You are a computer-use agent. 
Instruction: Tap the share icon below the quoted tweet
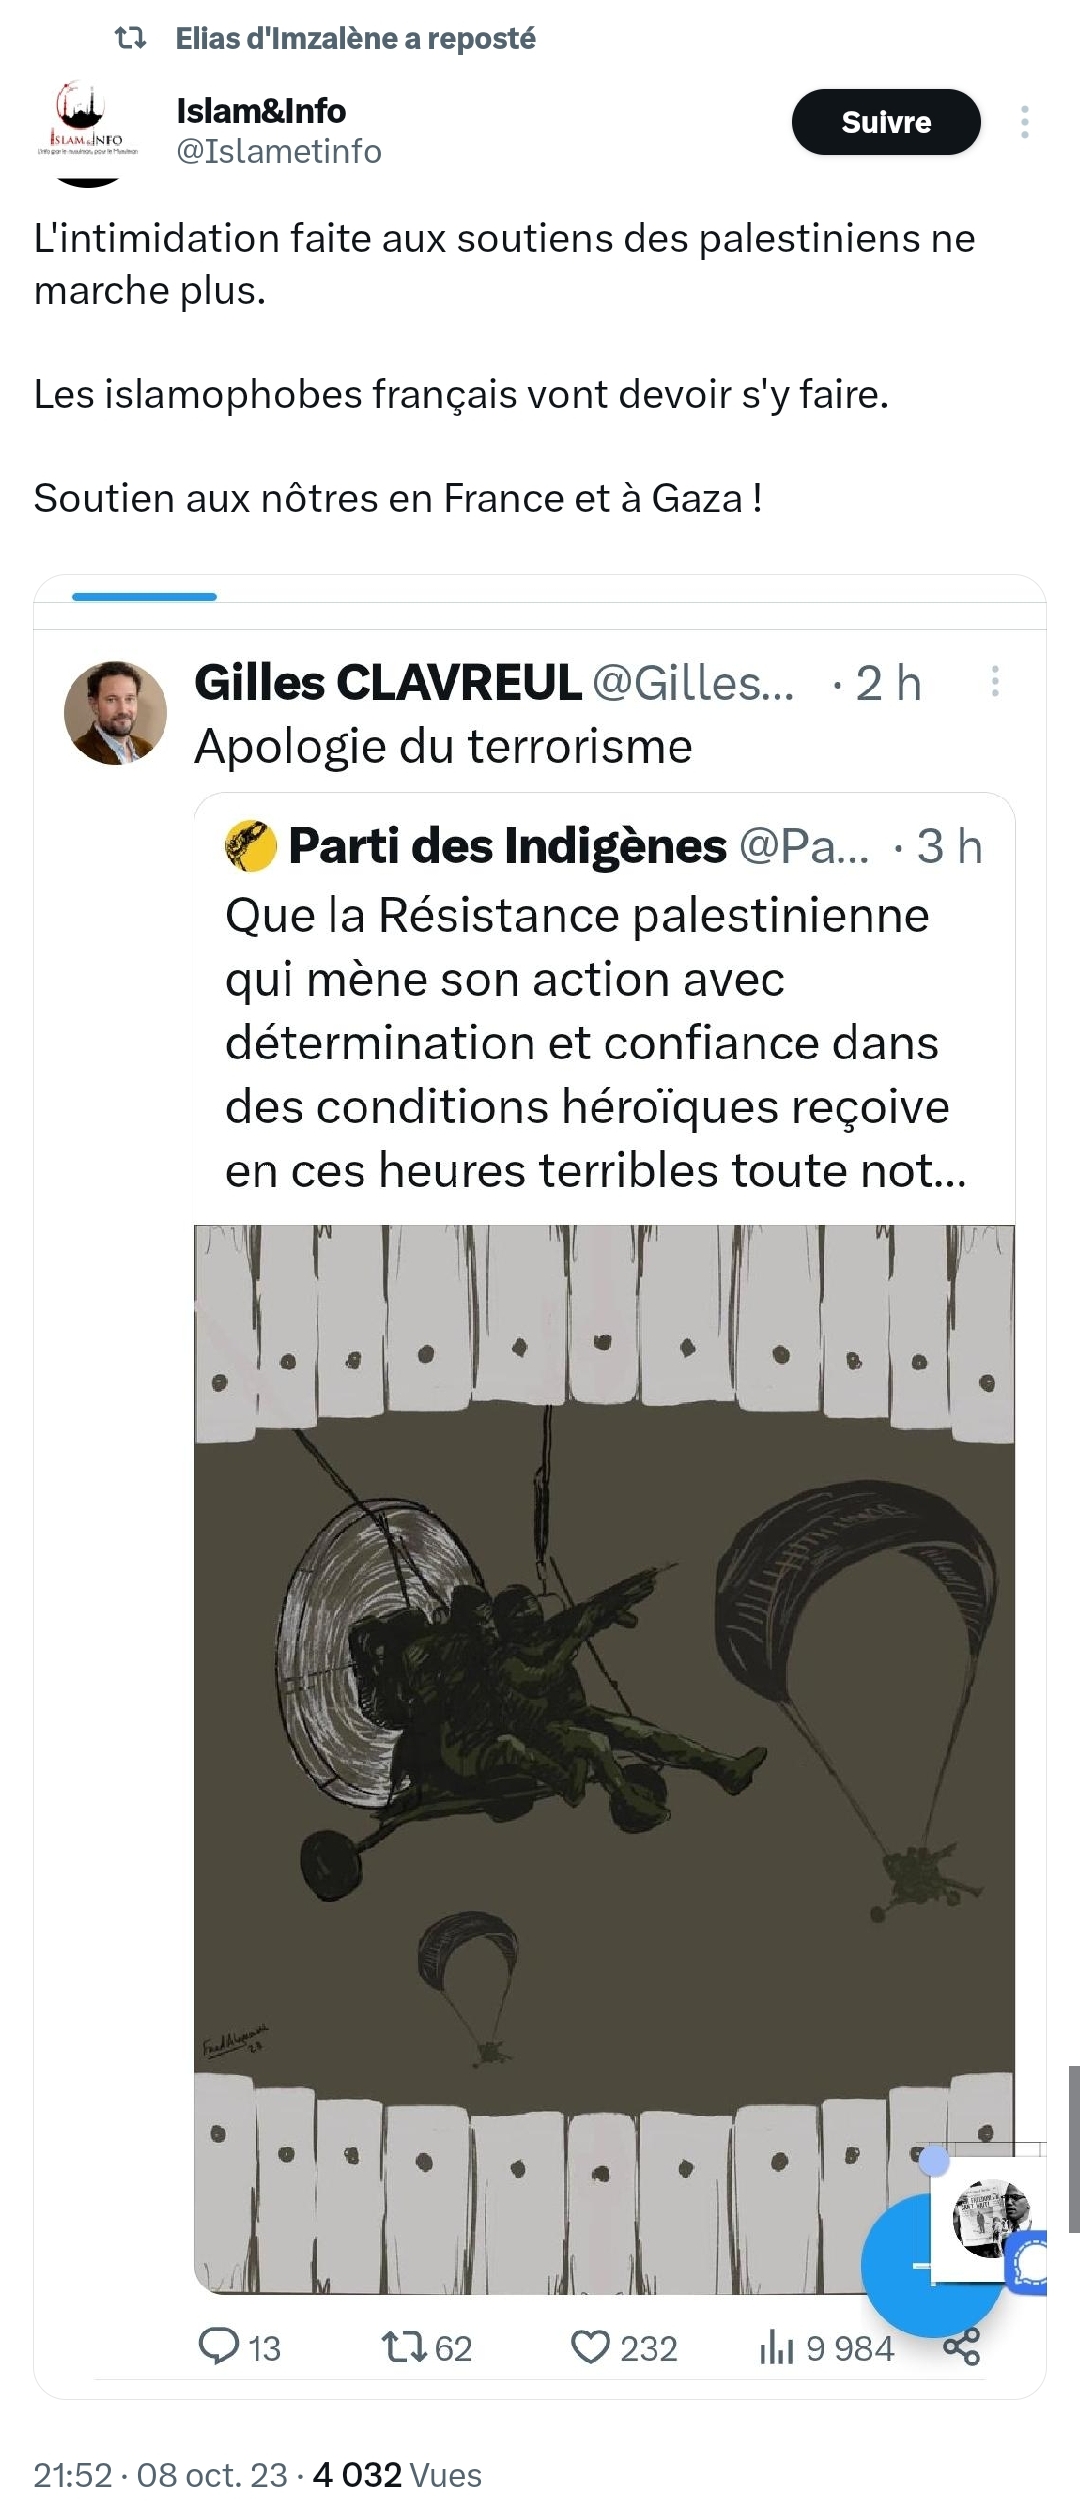(x=961, y=2346)
